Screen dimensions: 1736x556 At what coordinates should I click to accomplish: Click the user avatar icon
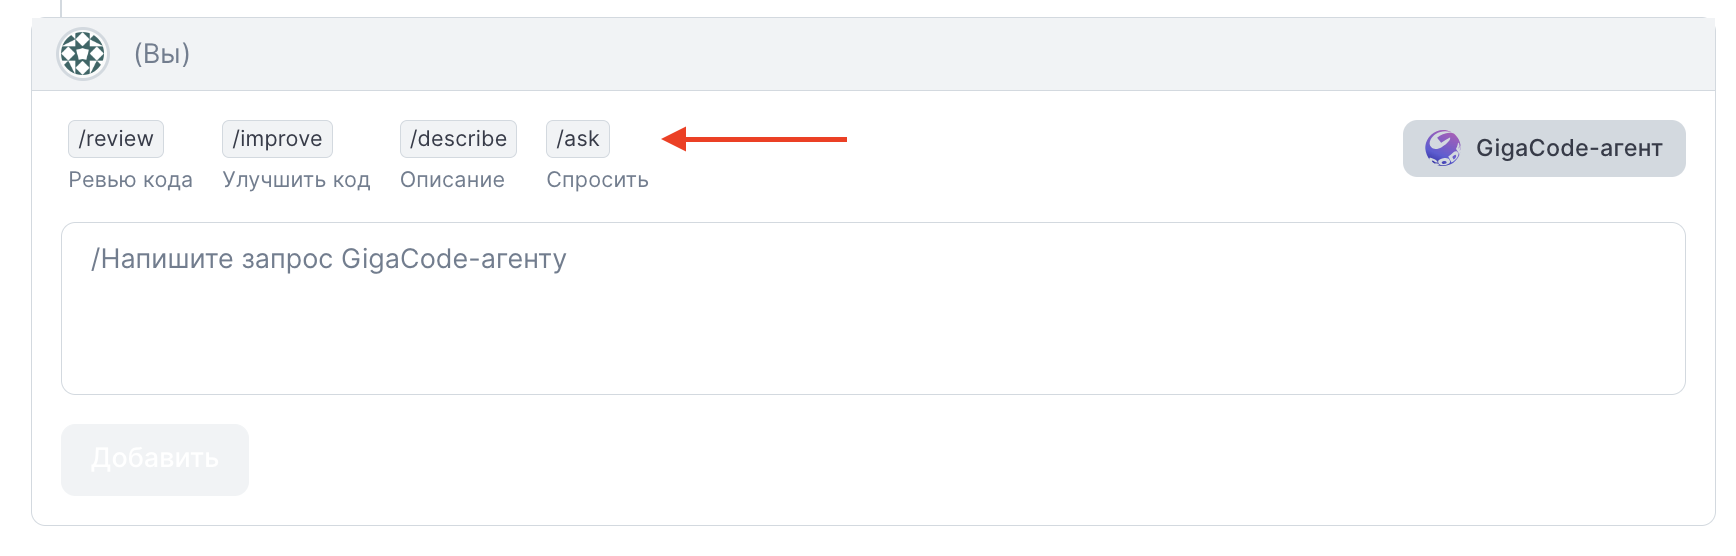click(83, 54)
